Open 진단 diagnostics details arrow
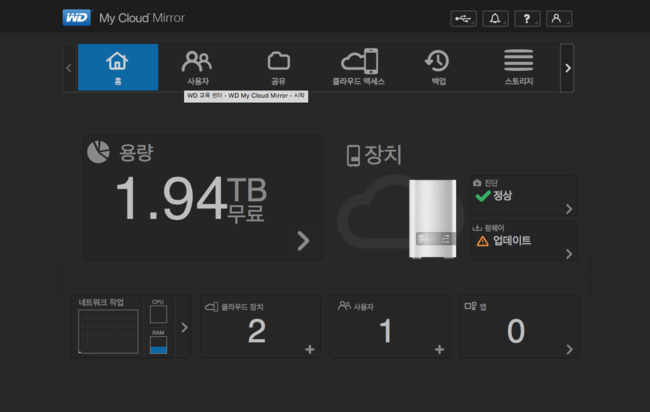The width and height of the screenshot is (650, 412). coord(569,209)
